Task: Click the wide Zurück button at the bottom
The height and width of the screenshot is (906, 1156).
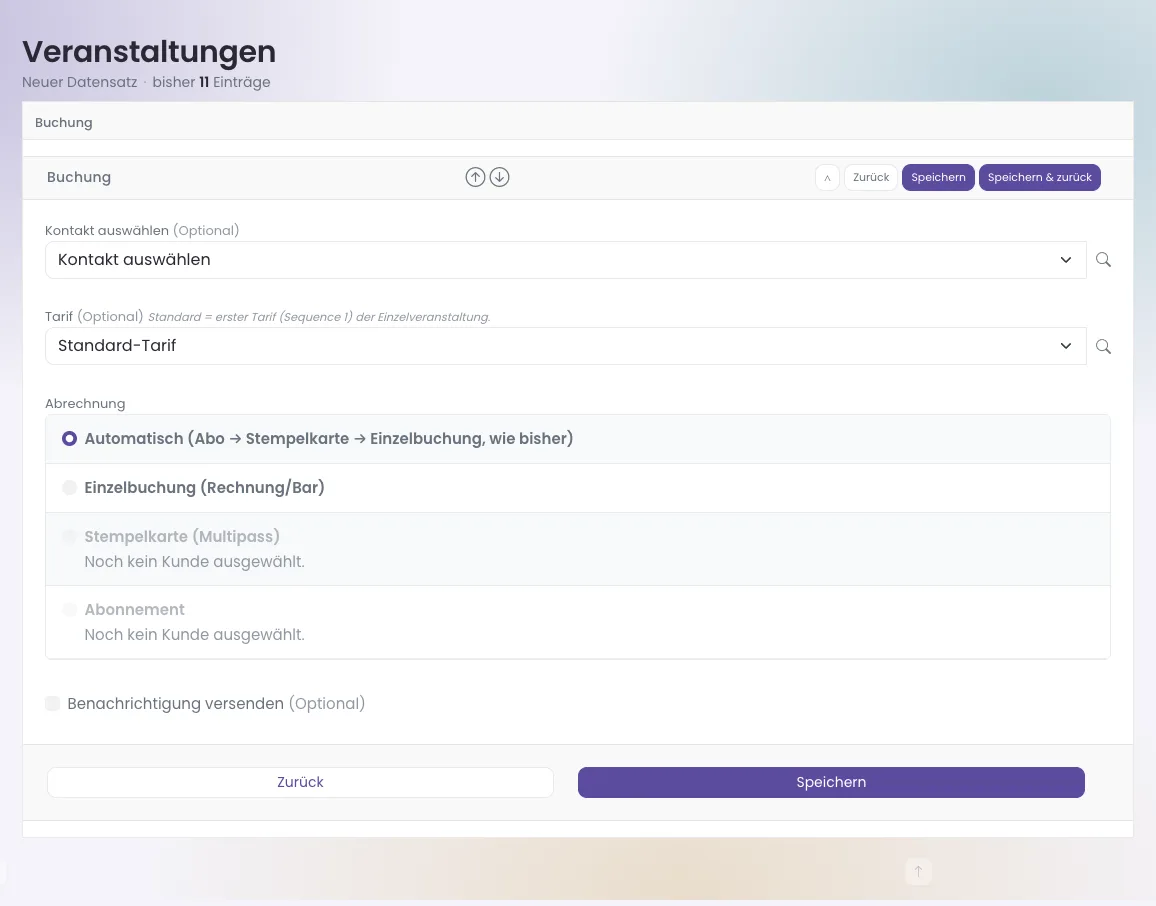Action: tap(300, 782)
